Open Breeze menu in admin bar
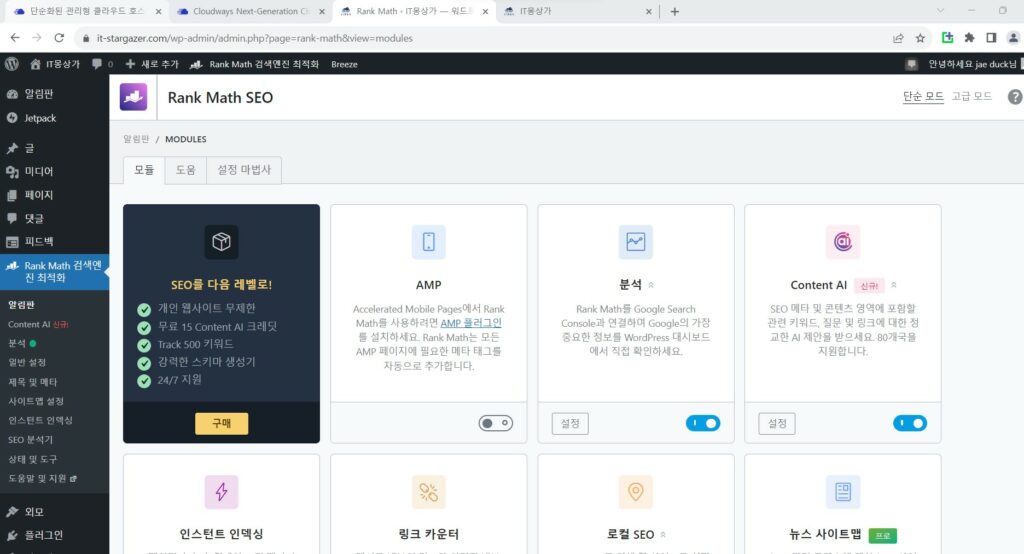The height and width of the screenshot is (554, 1024). coord(344,64)
